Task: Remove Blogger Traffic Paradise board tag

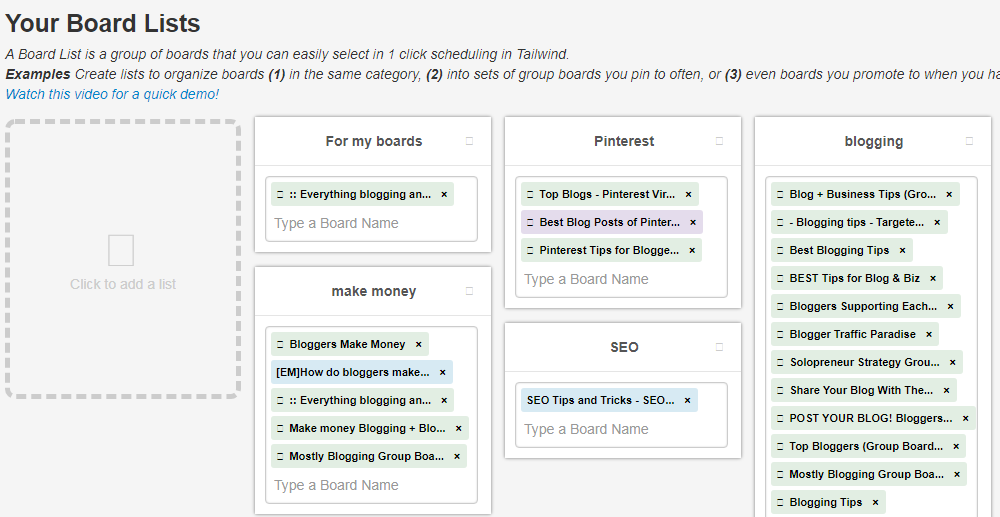Action: coord(928,334)
